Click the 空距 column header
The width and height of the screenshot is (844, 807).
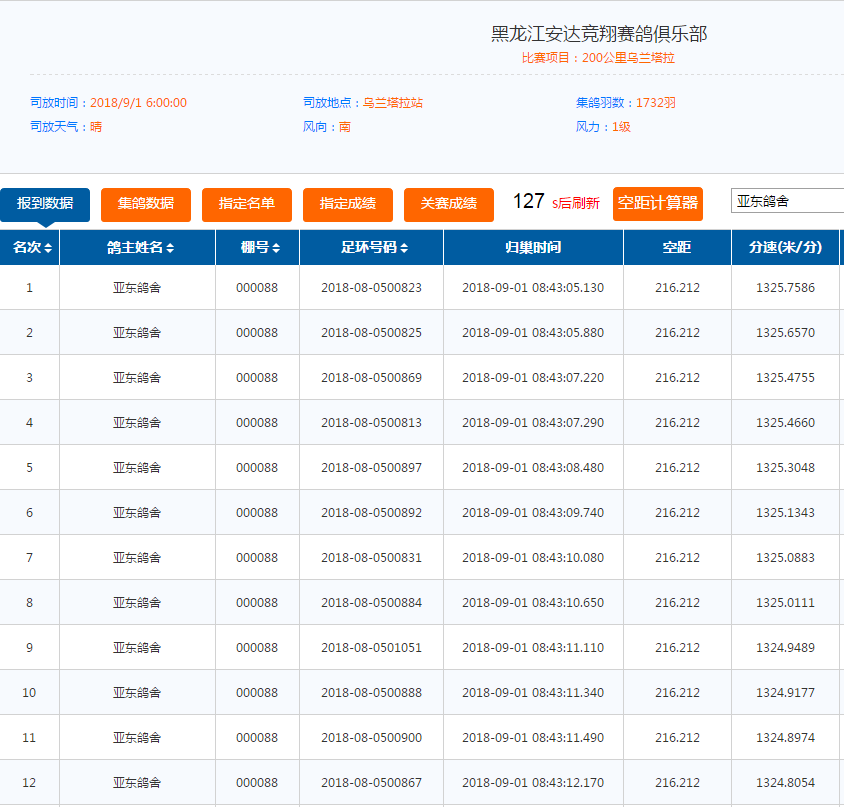click(x=677, y=248)
